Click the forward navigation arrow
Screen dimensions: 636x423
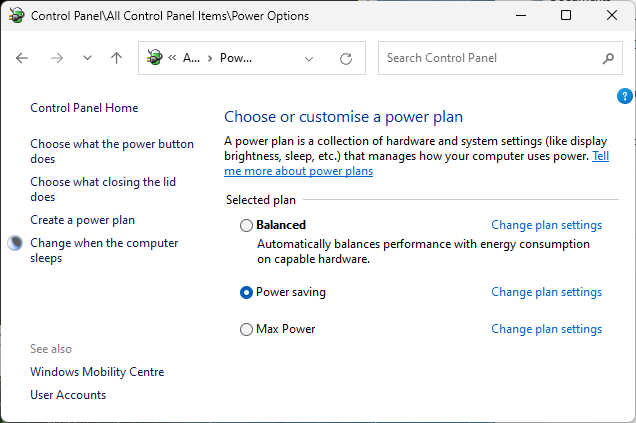tap(57, 58)
